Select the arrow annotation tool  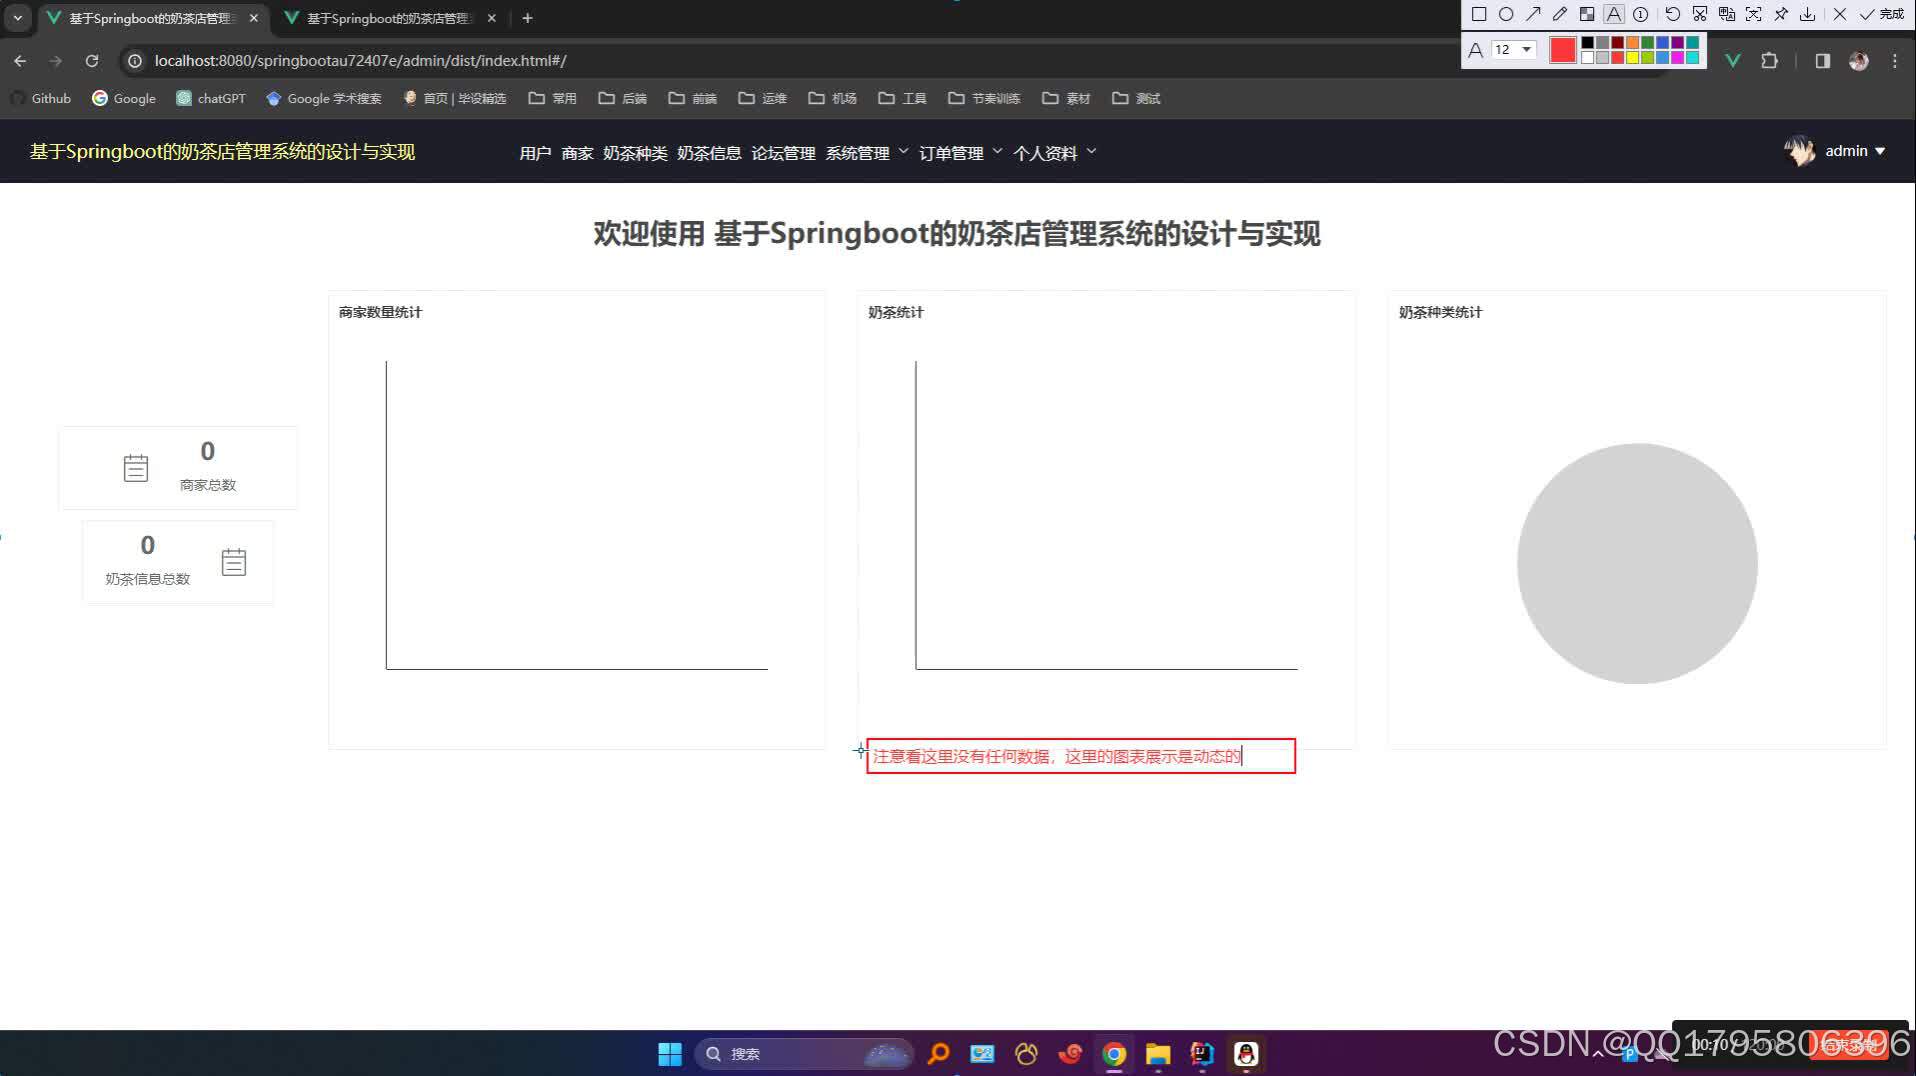(1534, 14)
